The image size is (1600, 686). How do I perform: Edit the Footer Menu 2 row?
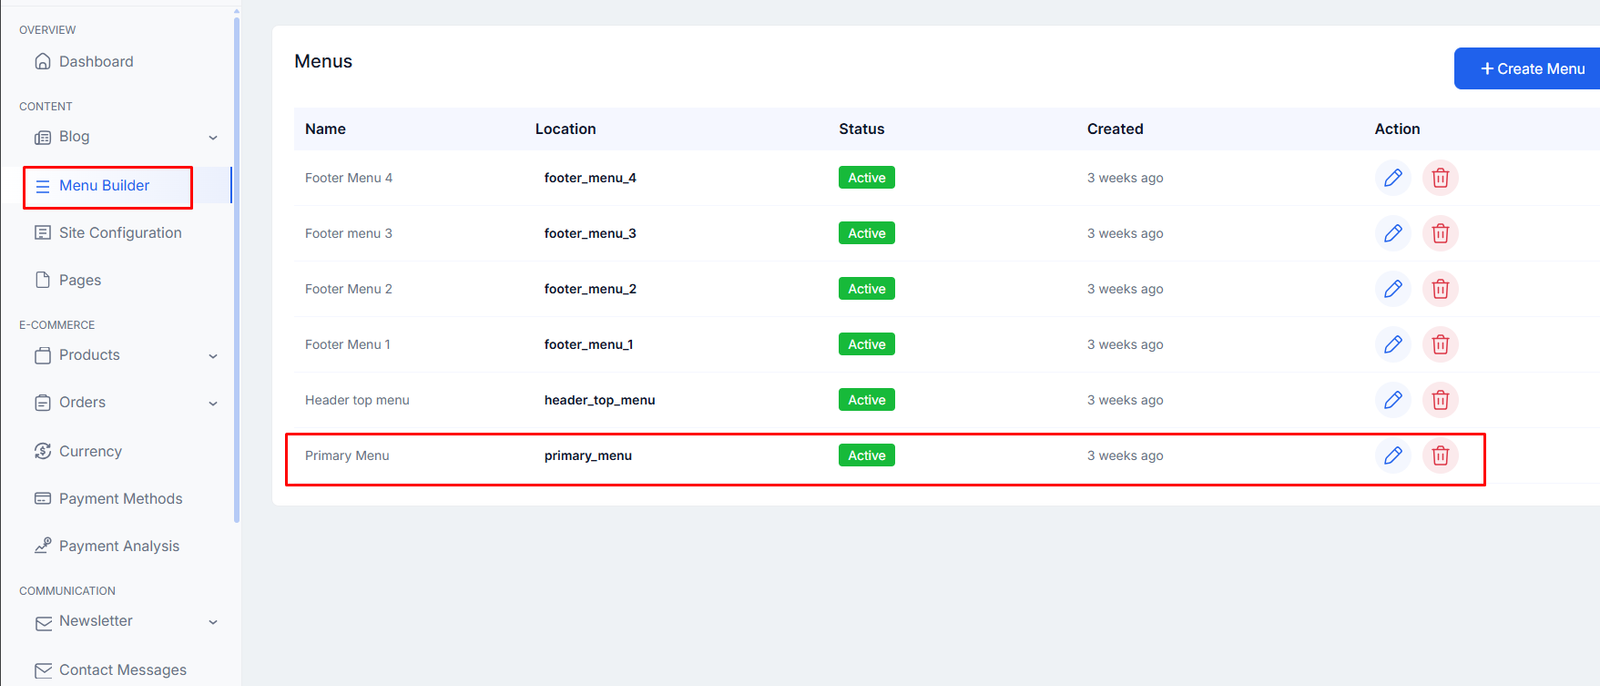click(1393, 289)
